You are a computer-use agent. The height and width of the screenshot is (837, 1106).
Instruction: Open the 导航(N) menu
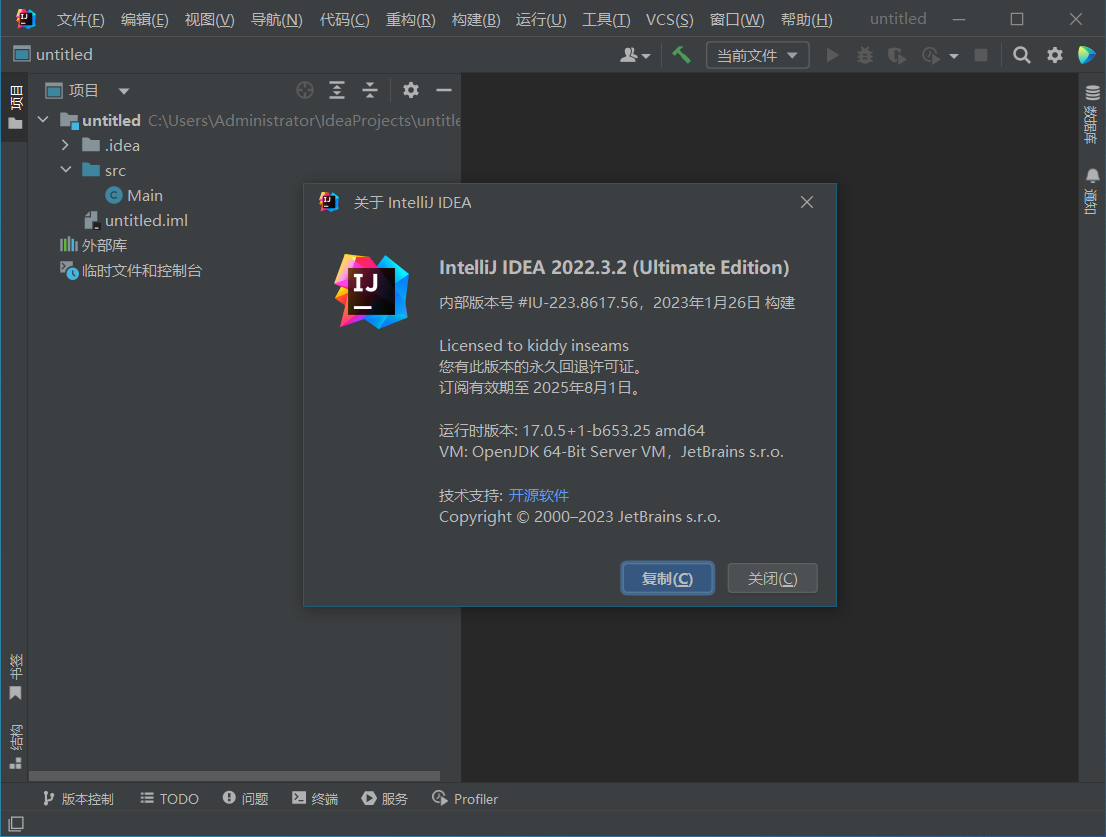point(276,20)
